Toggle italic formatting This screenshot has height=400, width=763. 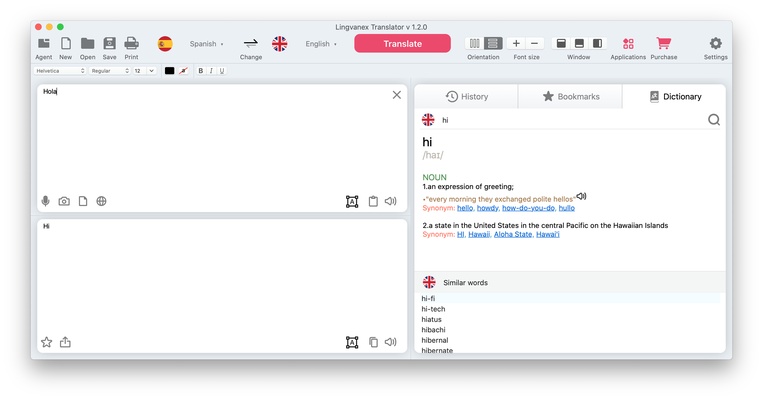(x=211, y=71)
